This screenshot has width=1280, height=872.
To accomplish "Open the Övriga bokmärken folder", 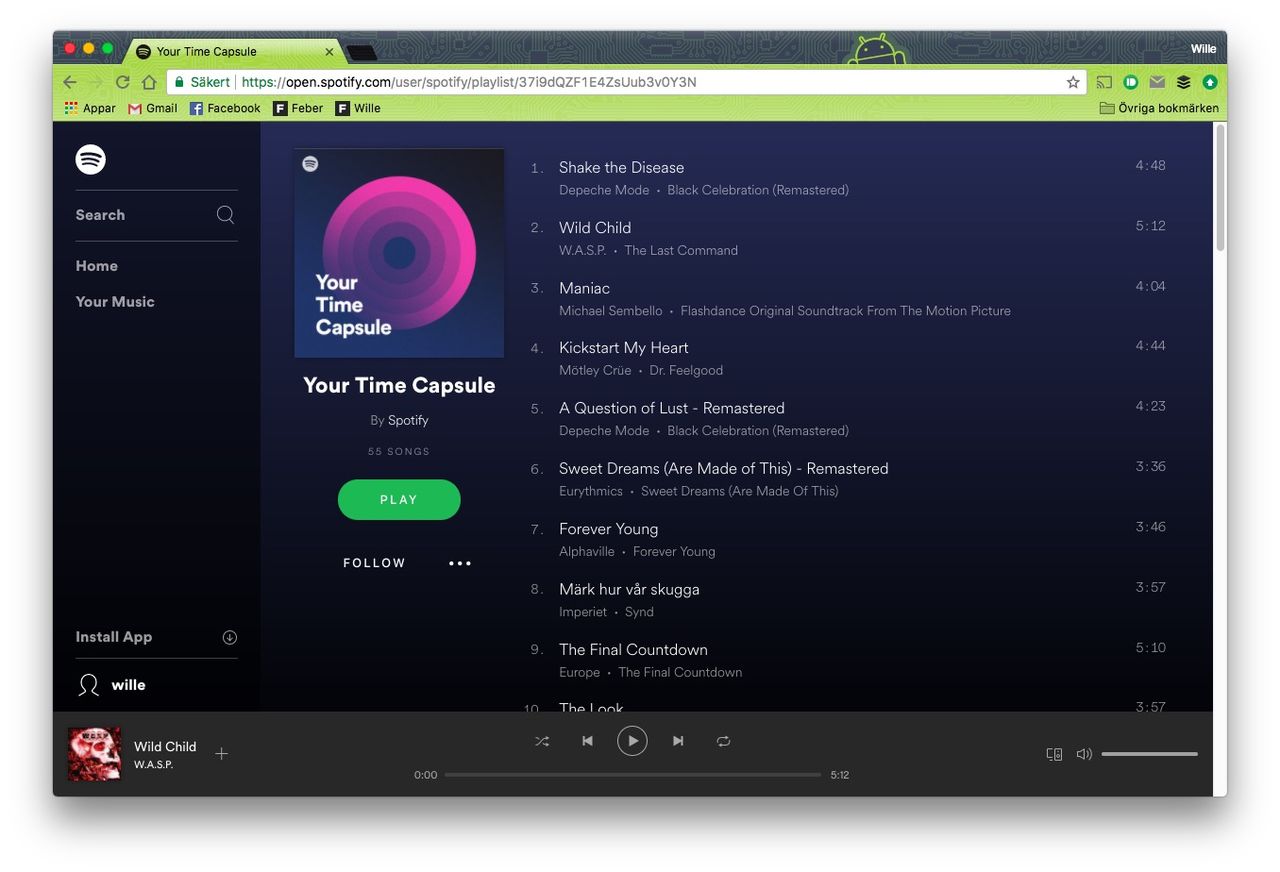I will [x=1159, y=108].
